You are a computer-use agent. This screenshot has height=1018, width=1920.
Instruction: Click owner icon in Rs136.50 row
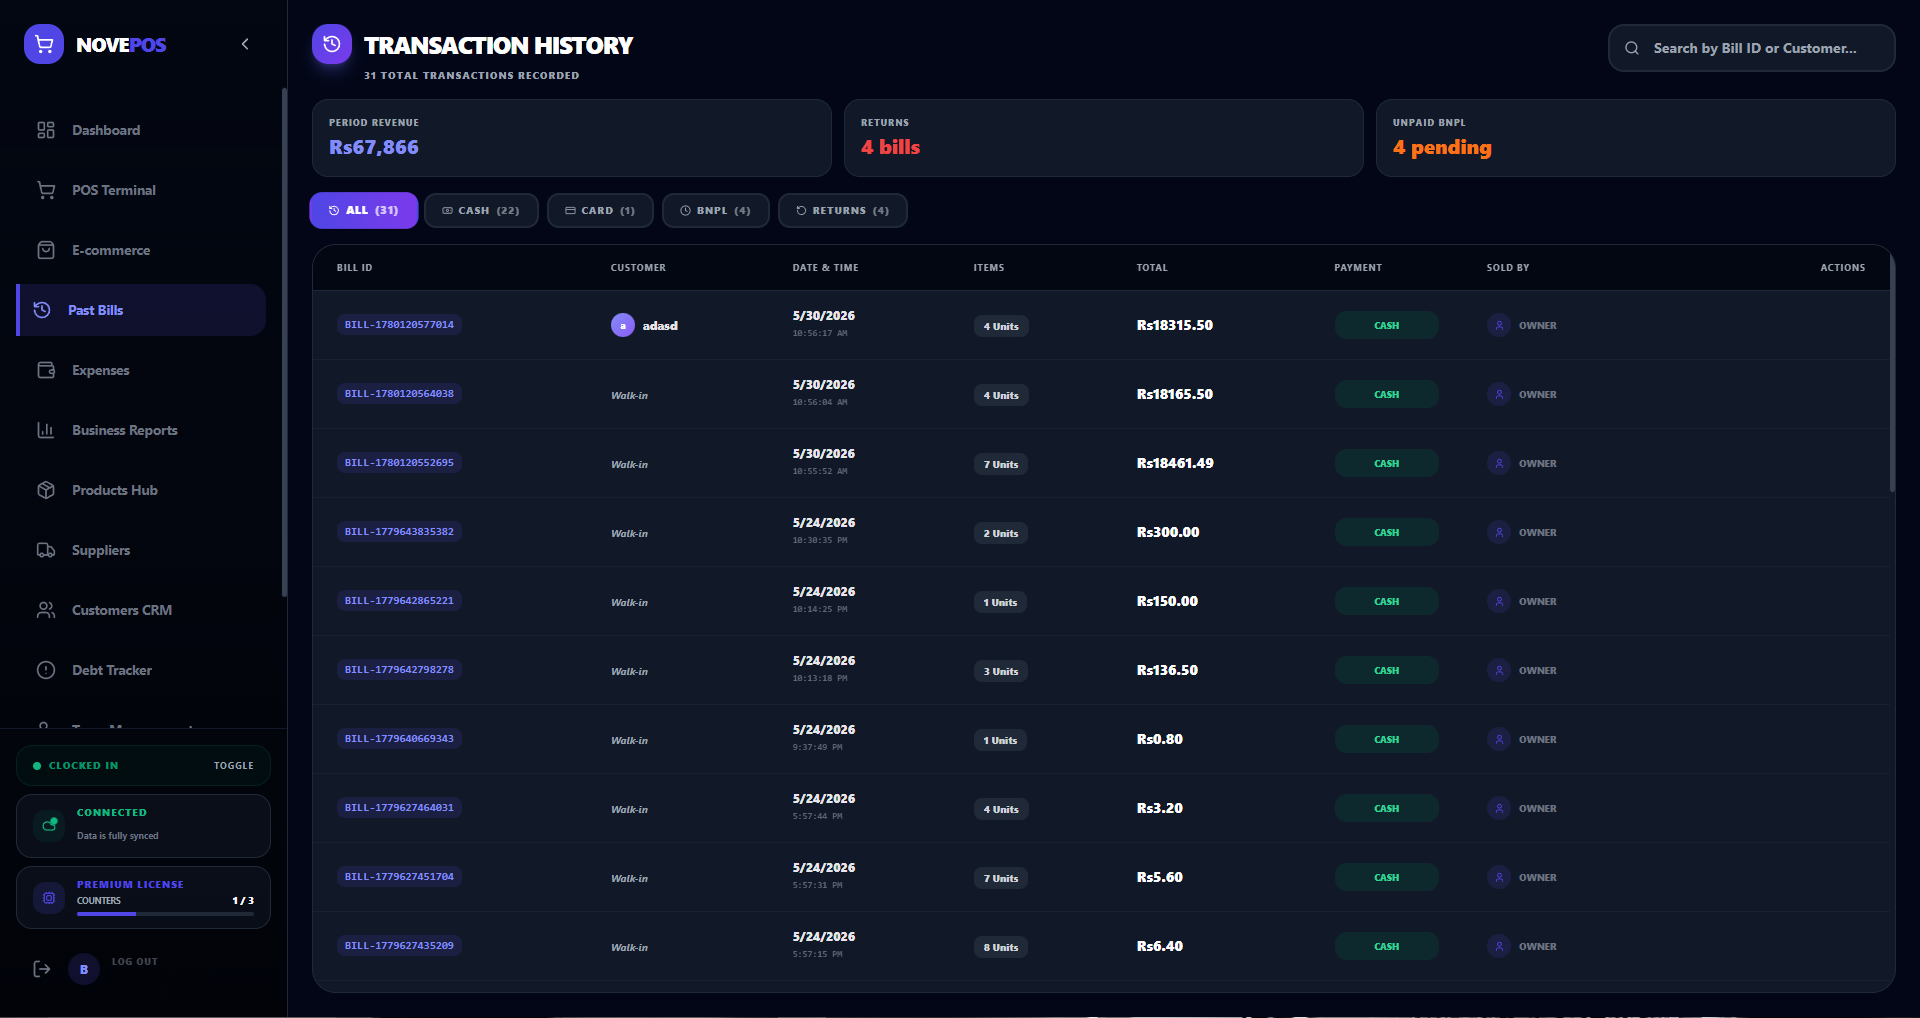[1499, 670]
